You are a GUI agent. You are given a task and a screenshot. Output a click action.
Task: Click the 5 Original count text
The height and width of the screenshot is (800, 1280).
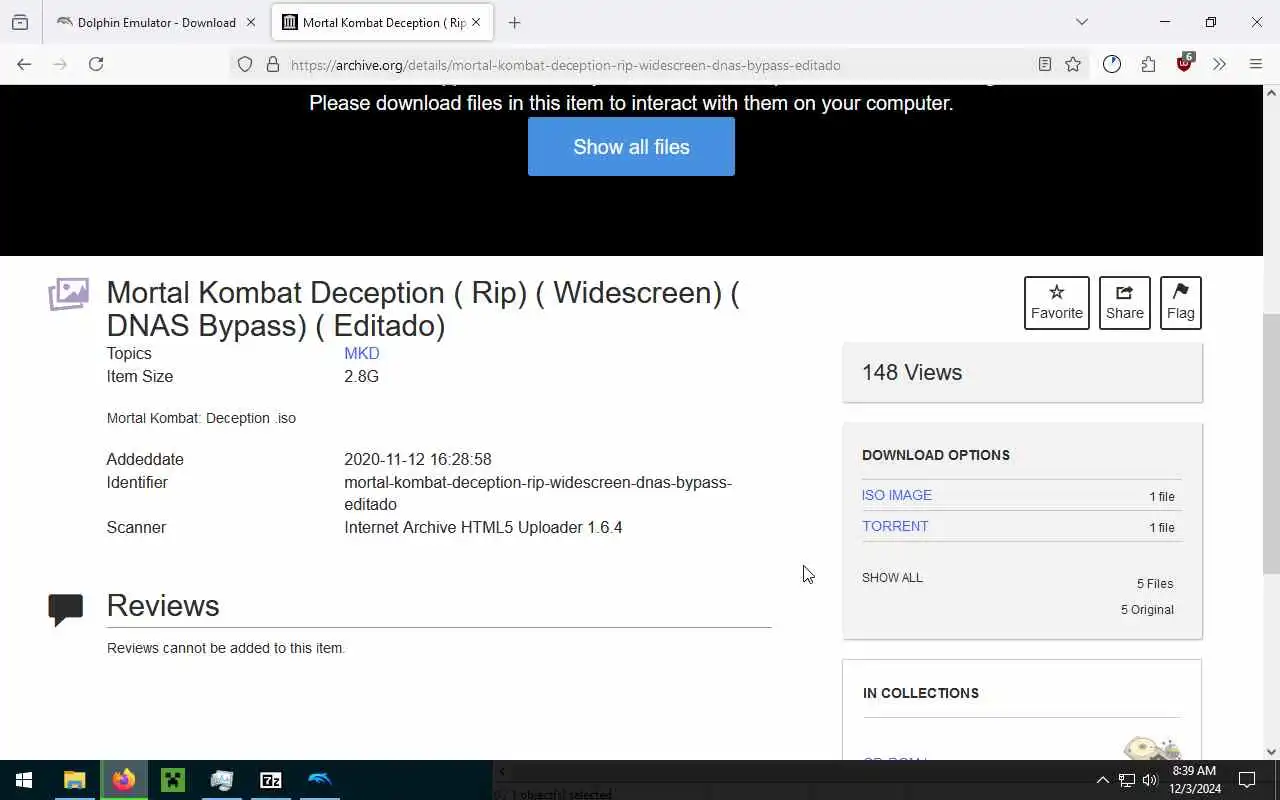1147,609
